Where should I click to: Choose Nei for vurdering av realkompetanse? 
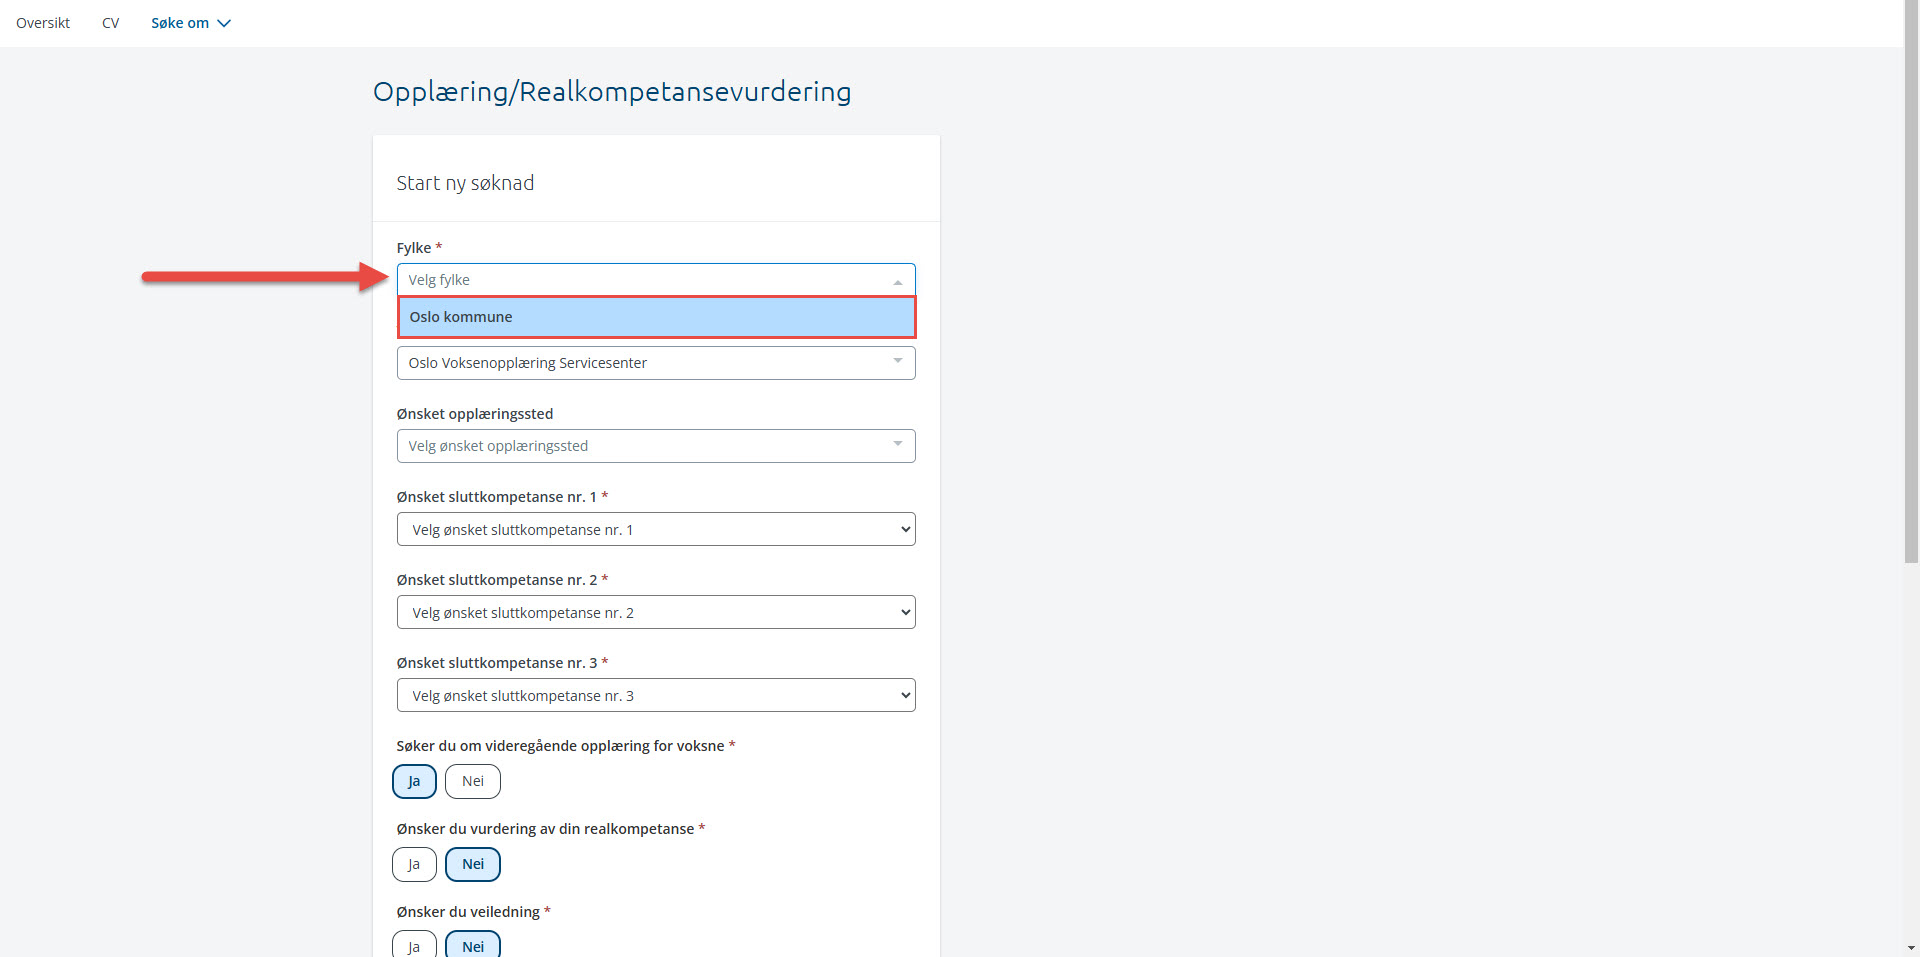click(x=472, y=864)
